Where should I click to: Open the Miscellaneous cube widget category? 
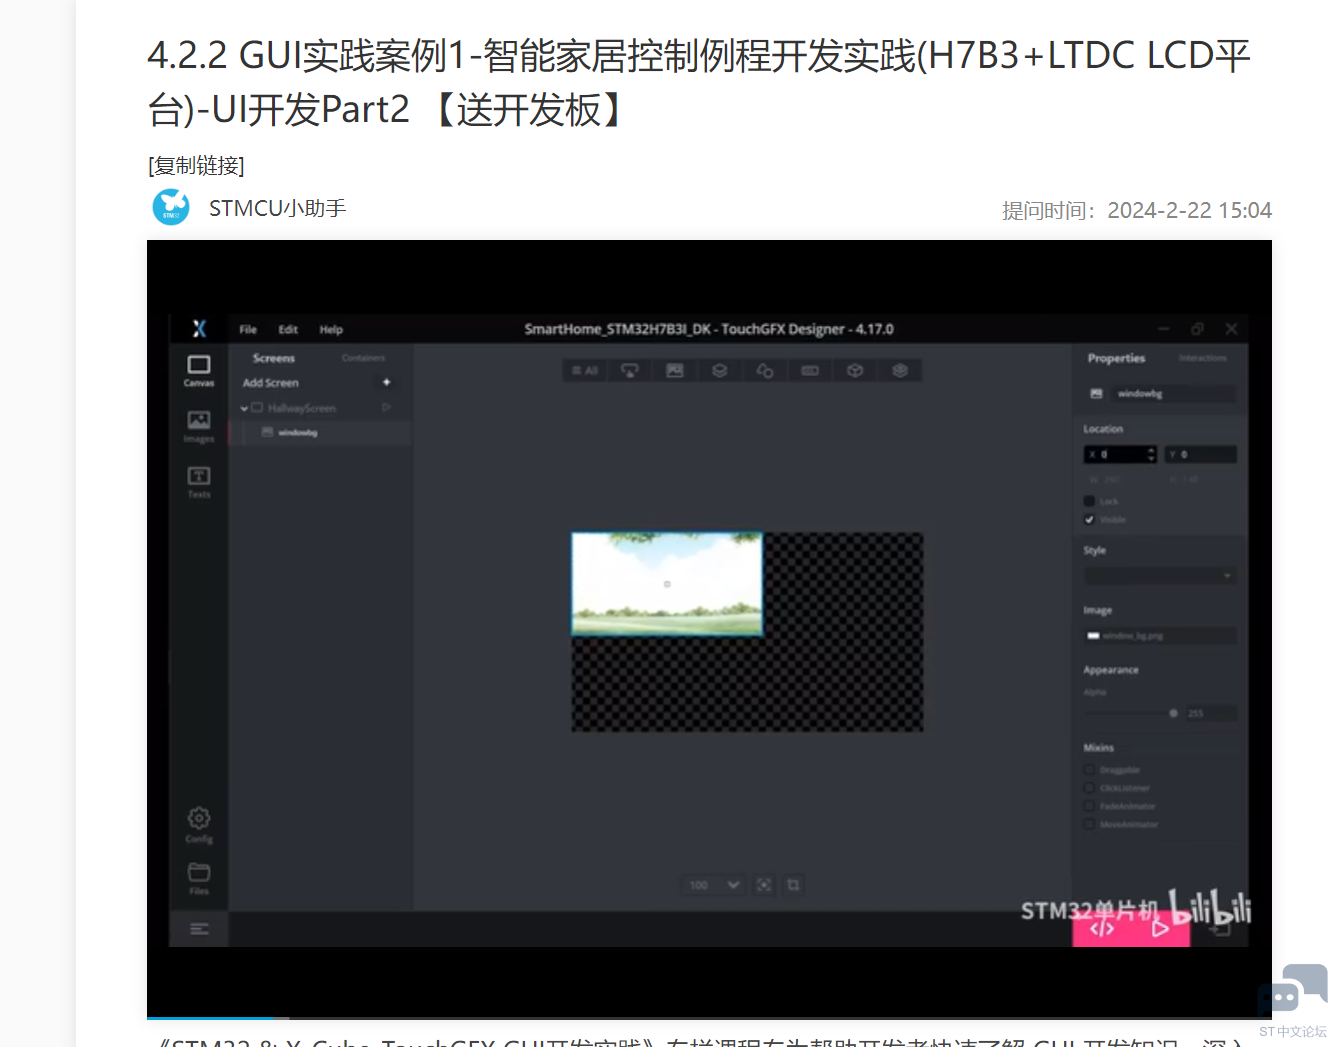coord(855,370)
